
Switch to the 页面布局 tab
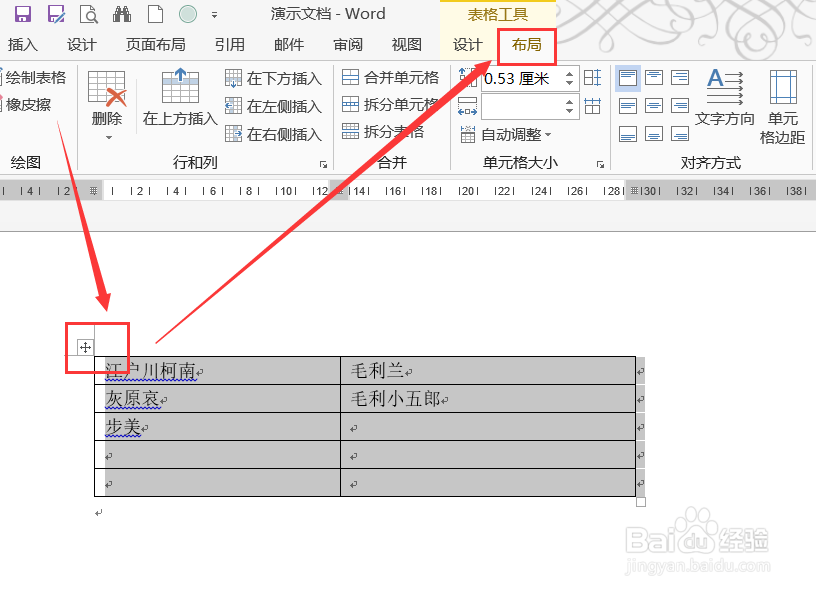coord(156,45)
